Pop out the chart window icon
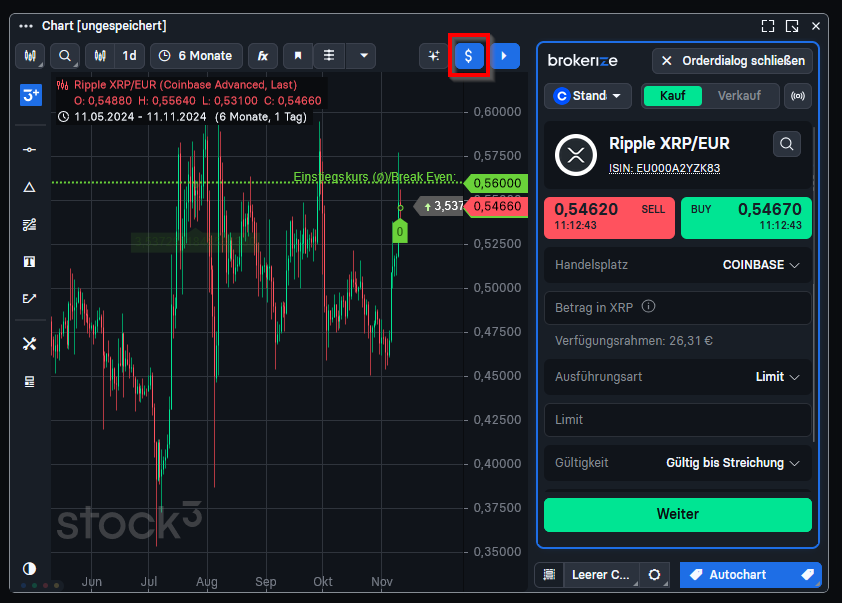 click(792, 26)
